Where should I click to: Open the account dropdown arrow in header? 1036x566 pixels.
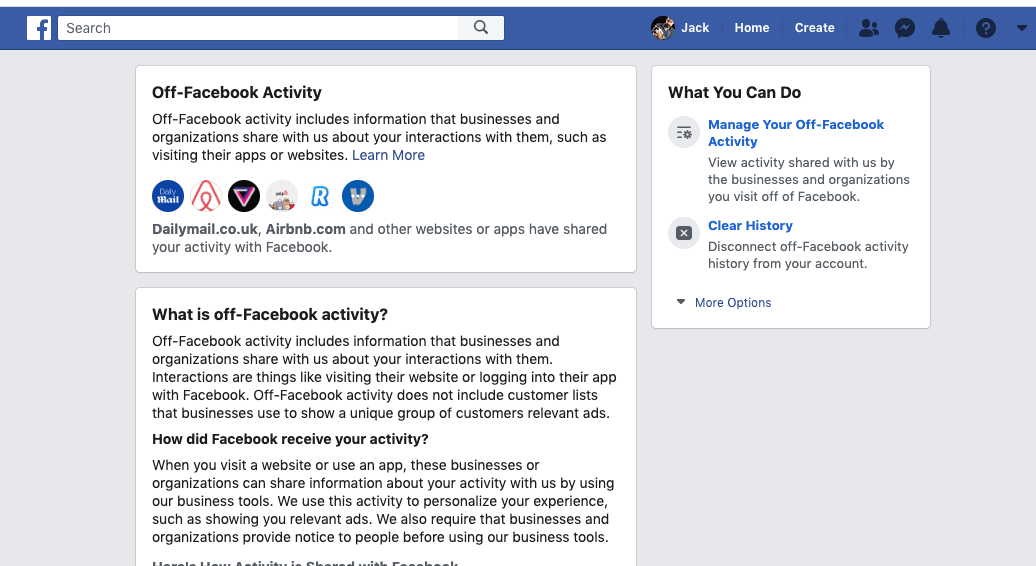(1021, 28)
